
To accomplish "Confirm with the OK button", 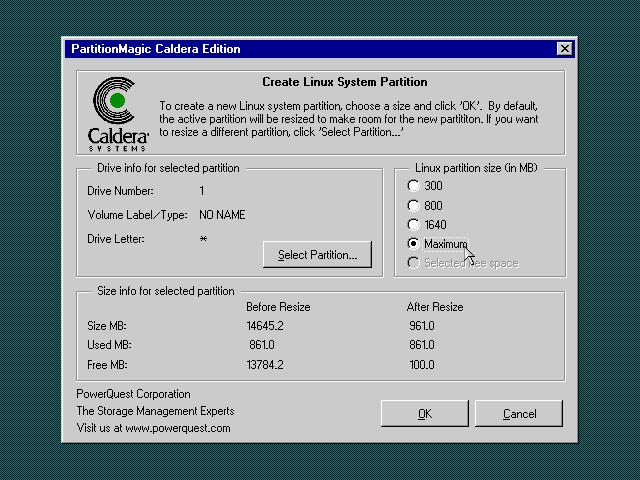I will pos(424,413).
